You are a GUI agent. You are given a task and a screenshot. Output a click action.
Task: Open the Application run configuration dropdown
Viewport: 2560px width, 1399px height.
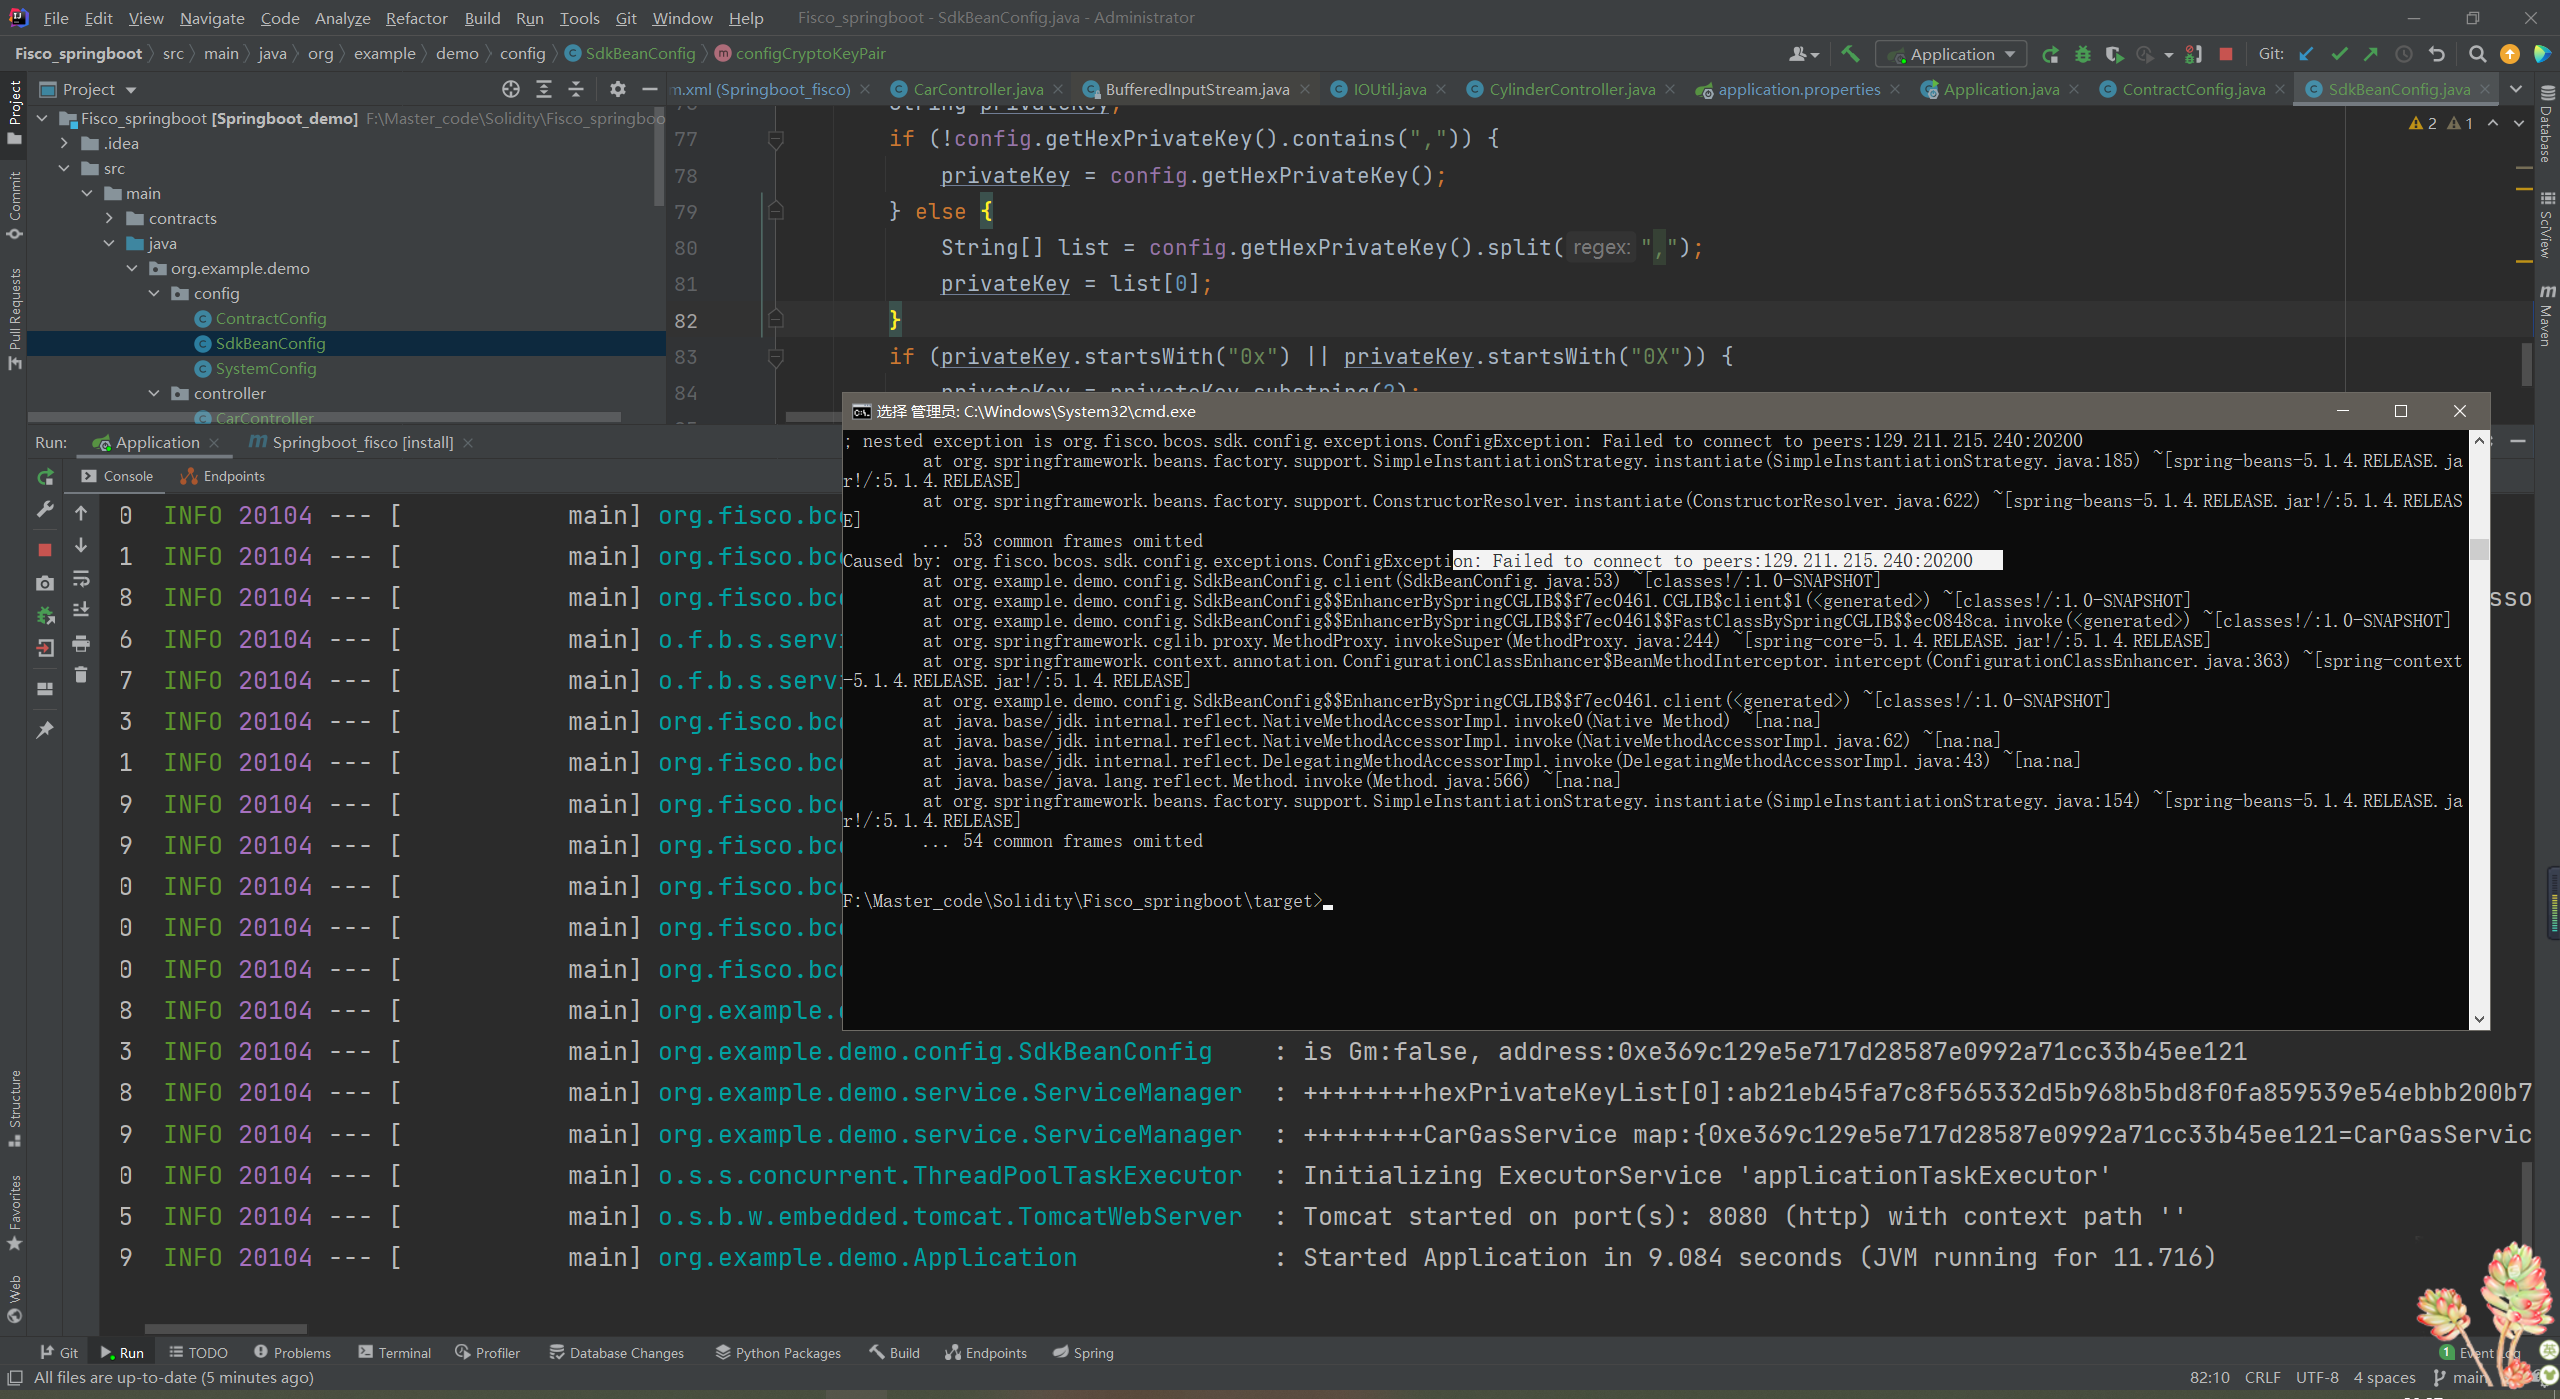click(x=1951, y=54)
